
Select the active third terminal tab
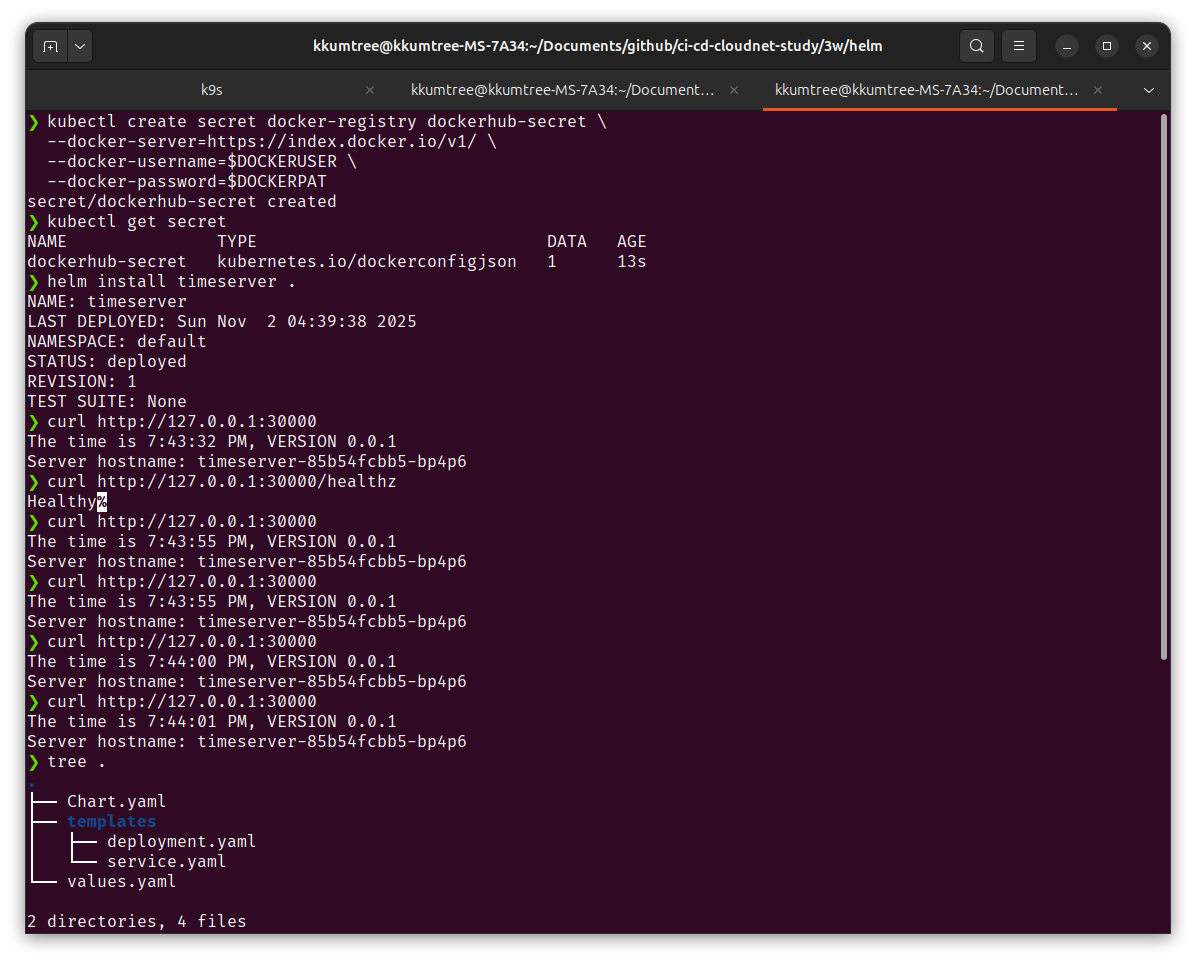tap(927, 90)
